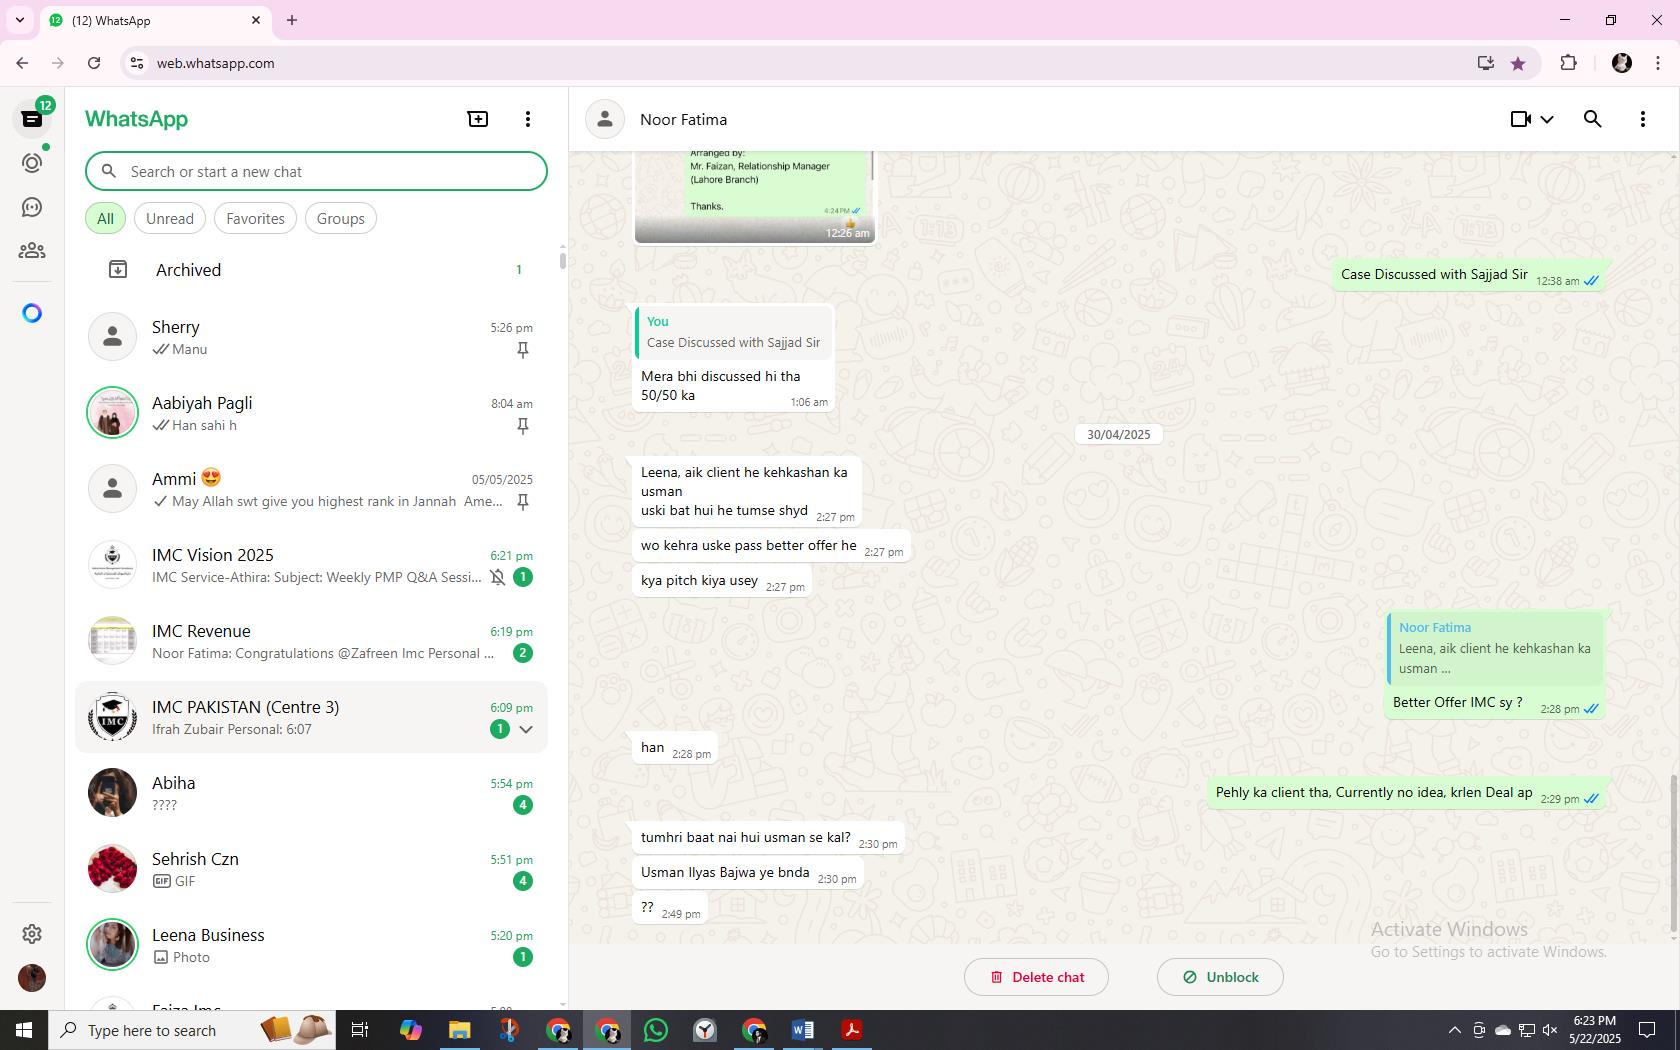Start a video call with Noor Fatima
This screenshot has width=1680, height=1050.
tap(1521, 119)
